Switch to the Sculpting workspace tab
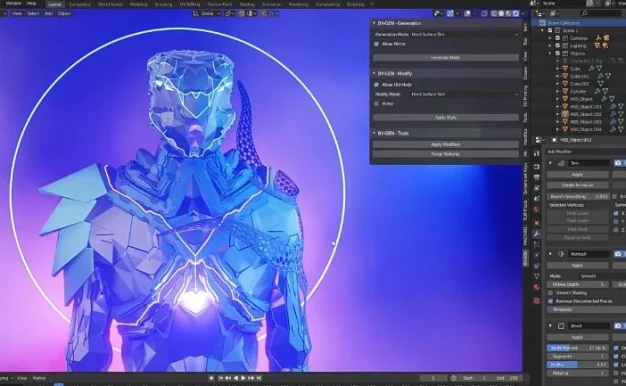626x386 pixels. (163, 4)
